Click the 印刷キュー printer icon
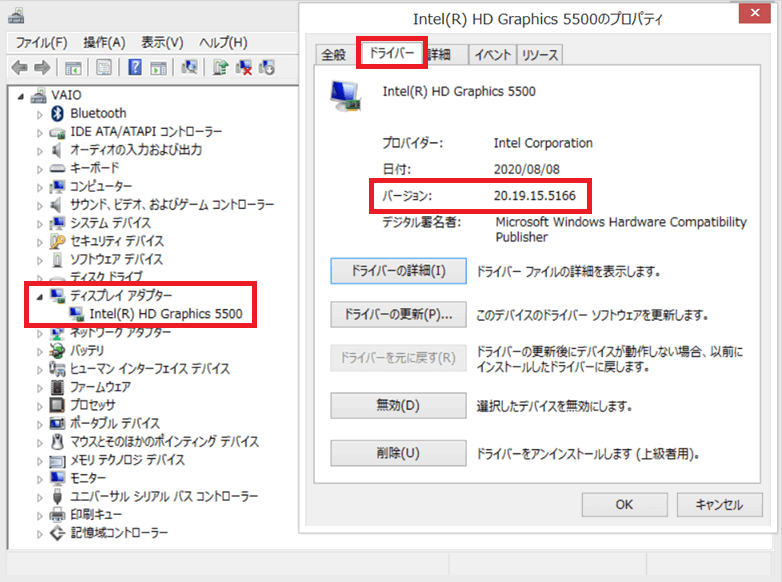This screenshot has width=782, height=582. pos(57,514)
